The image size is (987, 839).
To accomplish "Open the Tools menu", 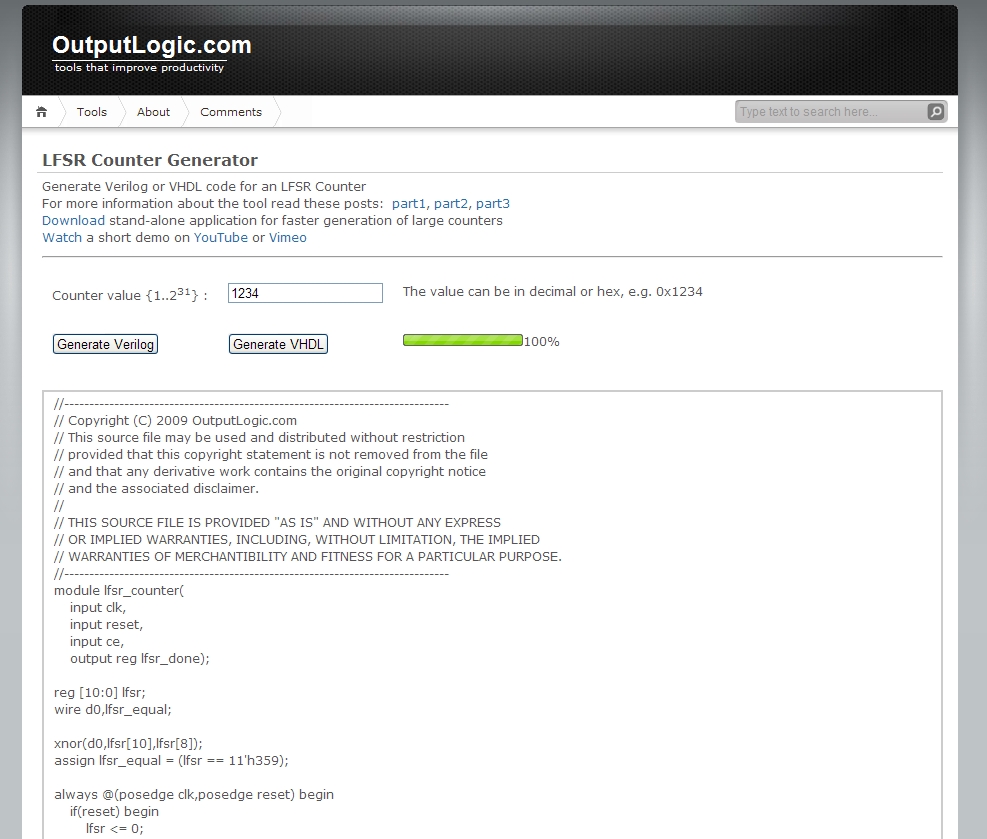I will 92,112.
